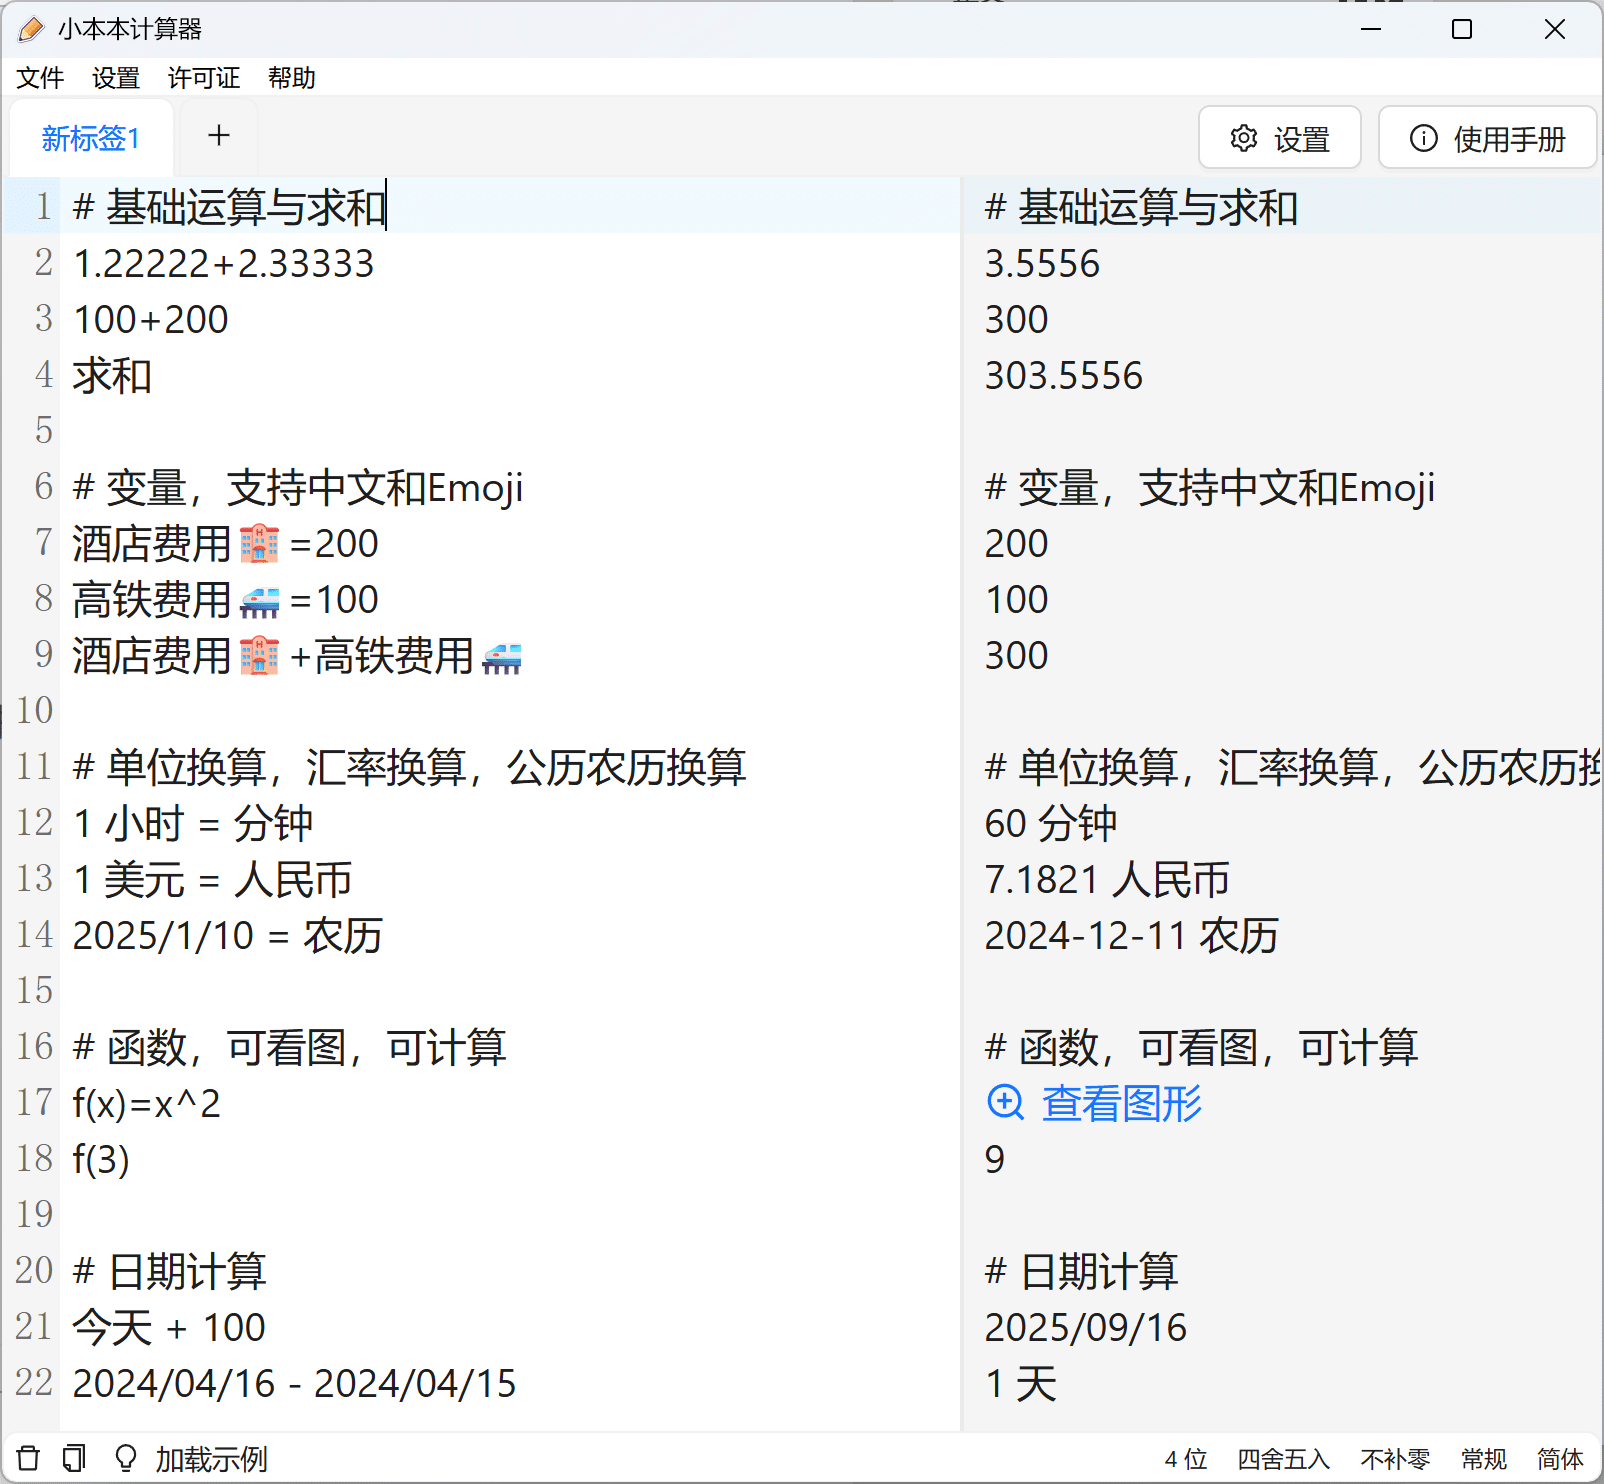Toggle the 四舍五入 rounding mode
Screen dimensions: 1604x1484
[1283, 1459]
